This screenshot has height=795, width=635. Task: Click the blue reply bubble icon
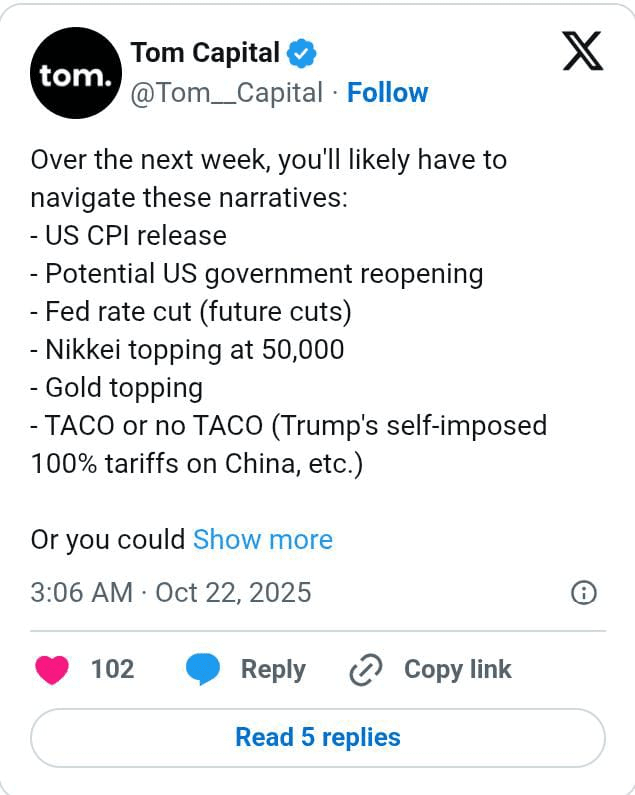coord(203,669)
